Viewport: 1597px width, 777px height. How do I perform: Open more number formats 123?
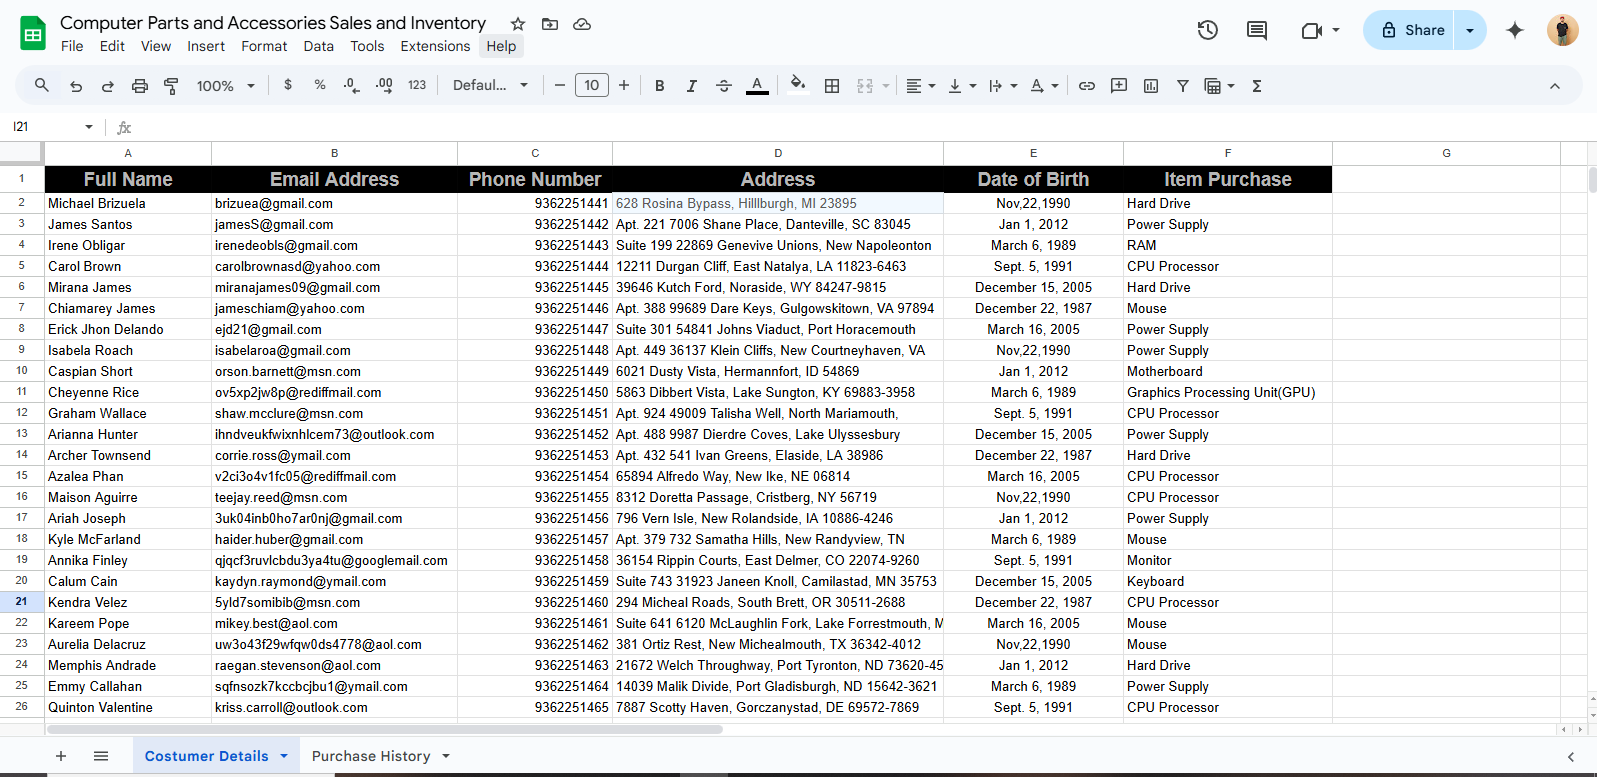click(417, 85)
